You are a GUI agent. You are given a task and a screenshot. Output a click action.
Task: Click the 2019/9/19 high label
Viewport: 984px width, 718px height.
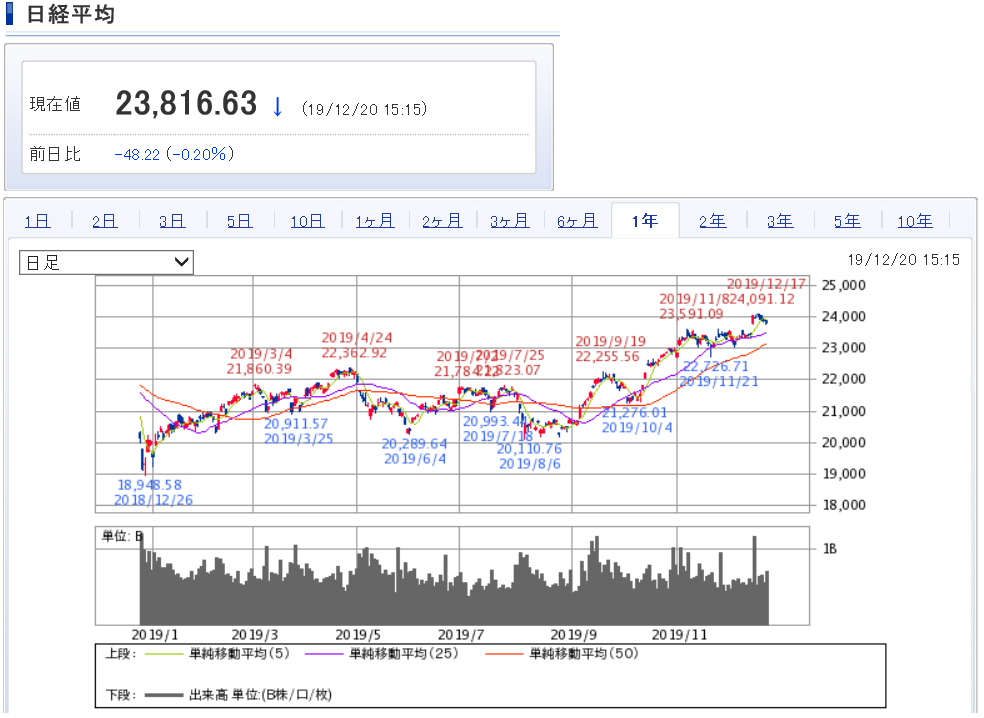point(611,341)
